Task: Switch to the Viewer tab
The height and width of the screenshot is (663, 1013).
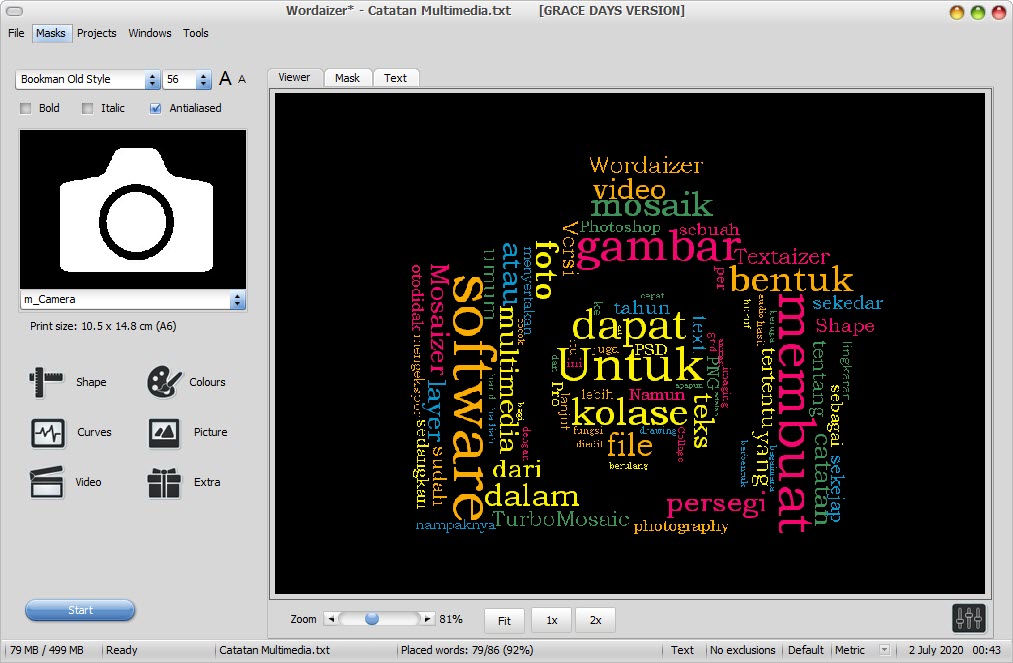Action: [x=295, y=78]
